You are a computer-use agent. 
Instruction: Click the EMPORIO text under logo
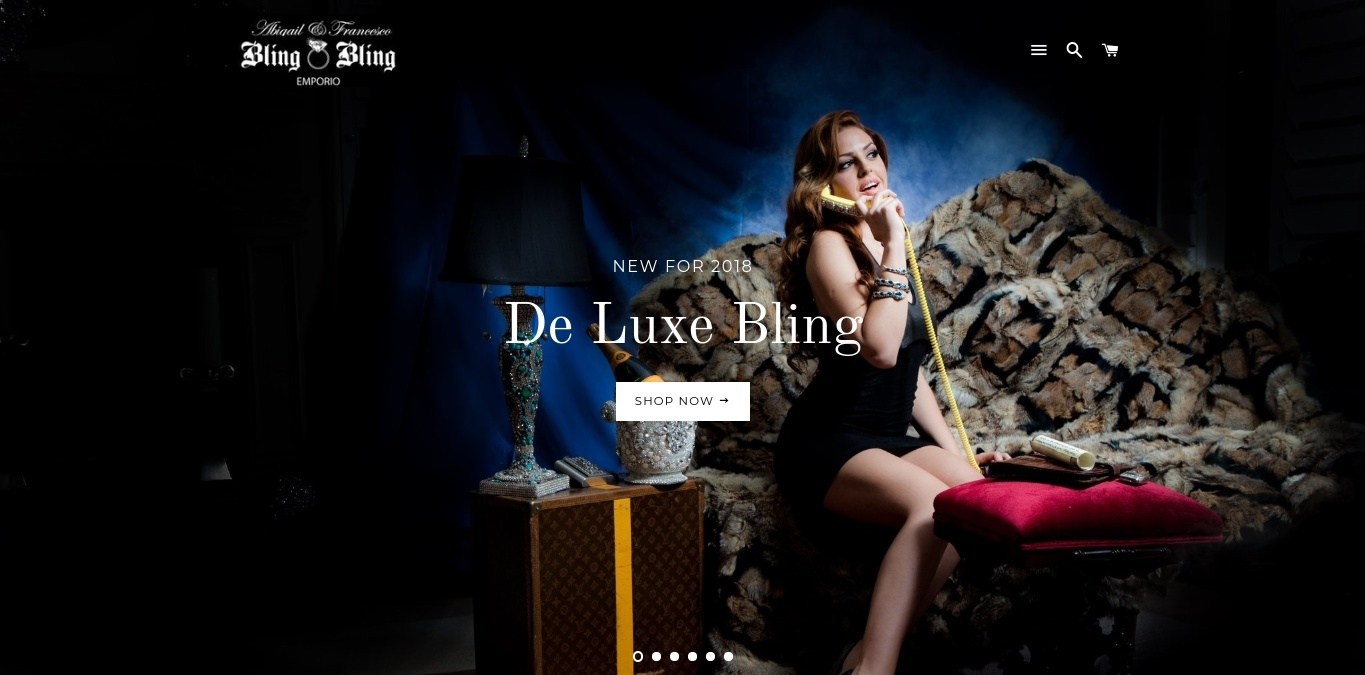coord(318,81)
